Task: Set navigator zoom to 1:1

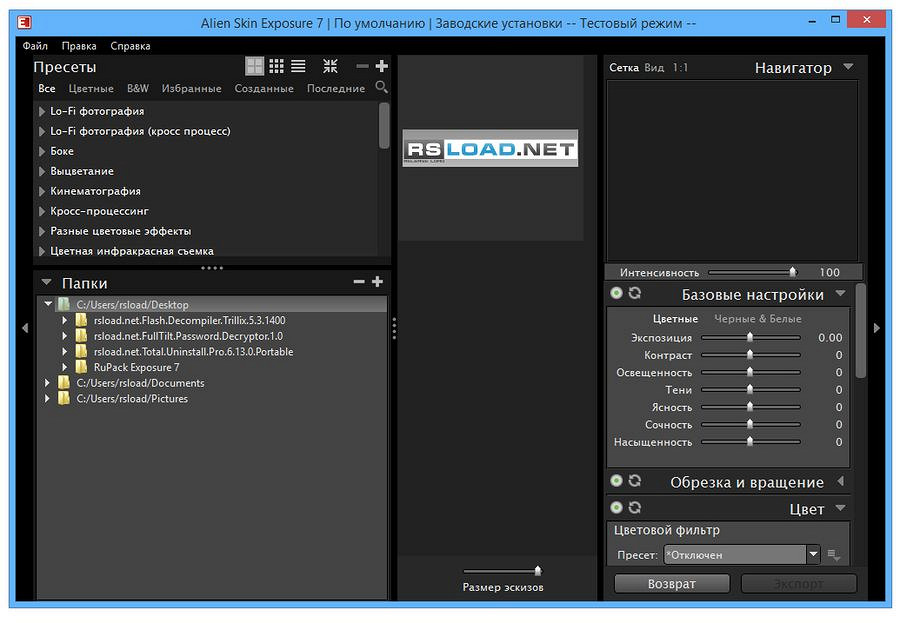Action: coord(680,68)
